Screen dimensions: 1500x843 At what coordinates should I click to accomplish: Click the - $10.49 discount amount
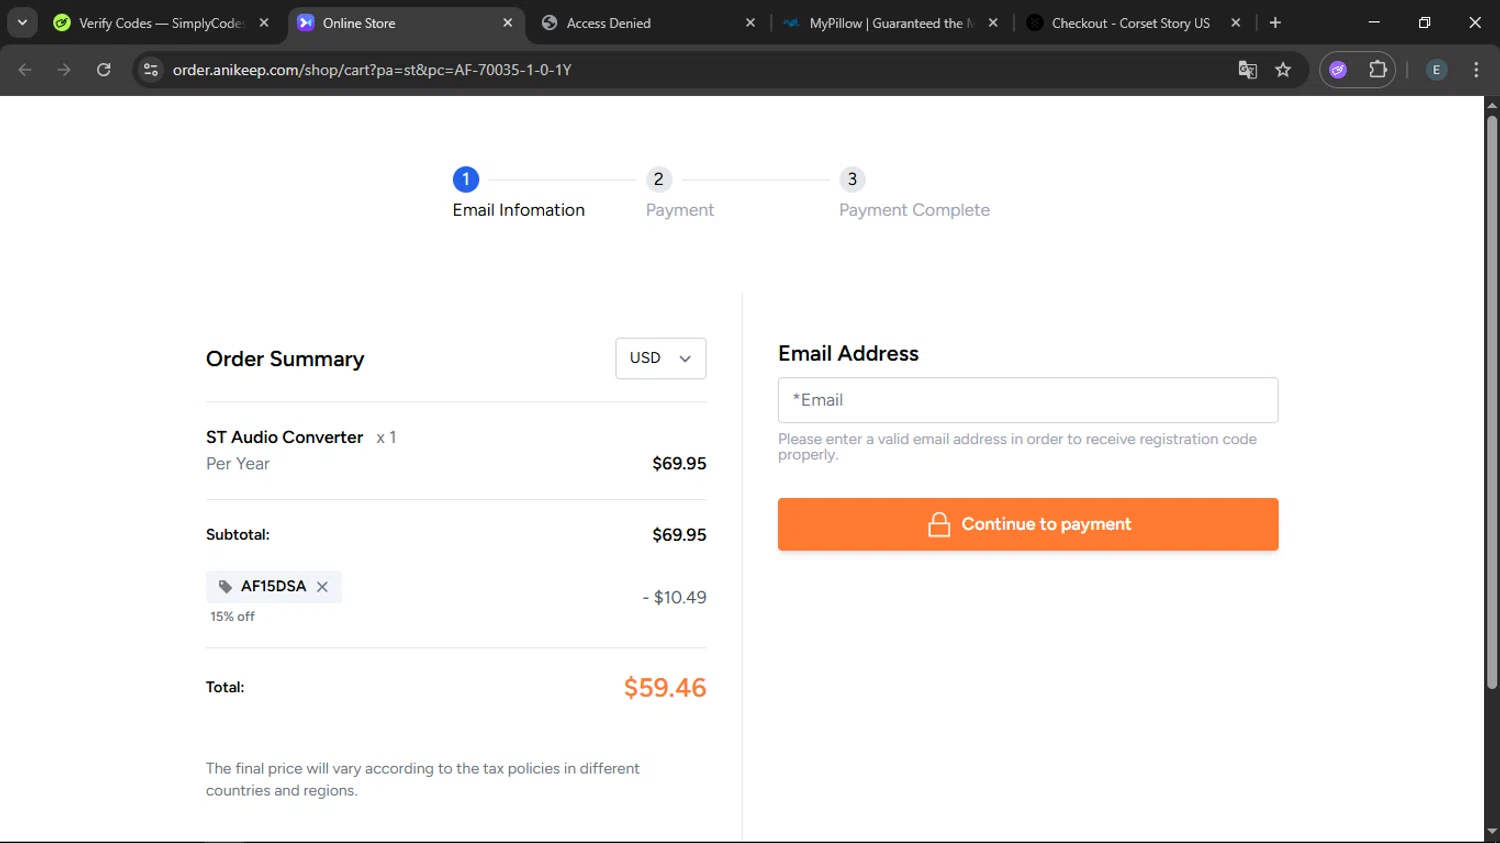coord(674,598)
